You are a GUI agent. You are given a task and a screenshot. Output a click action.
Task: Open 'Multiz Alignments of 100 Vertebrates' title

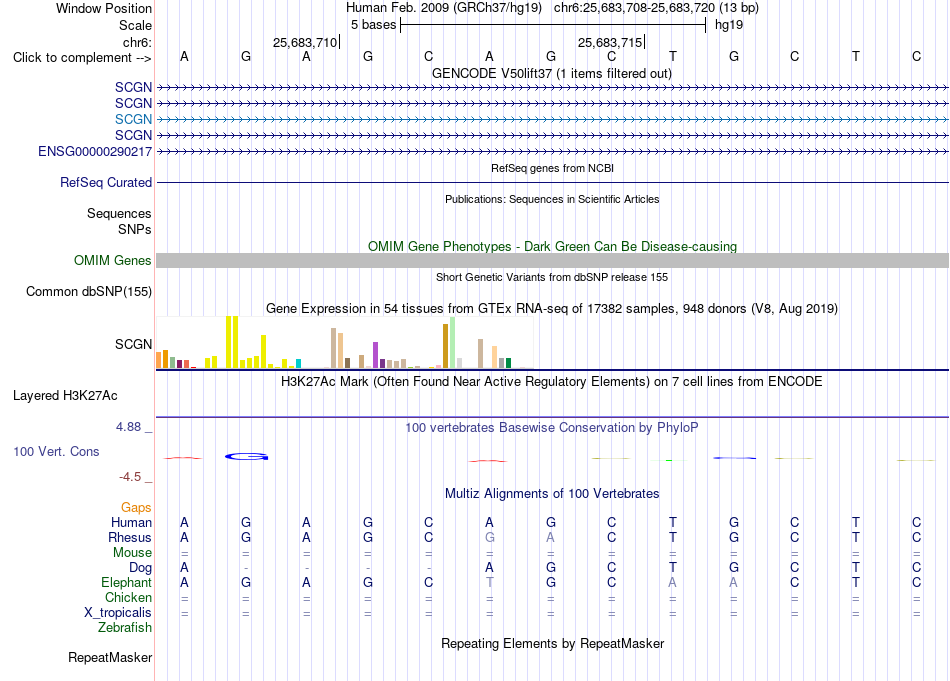tap(552, 493)
